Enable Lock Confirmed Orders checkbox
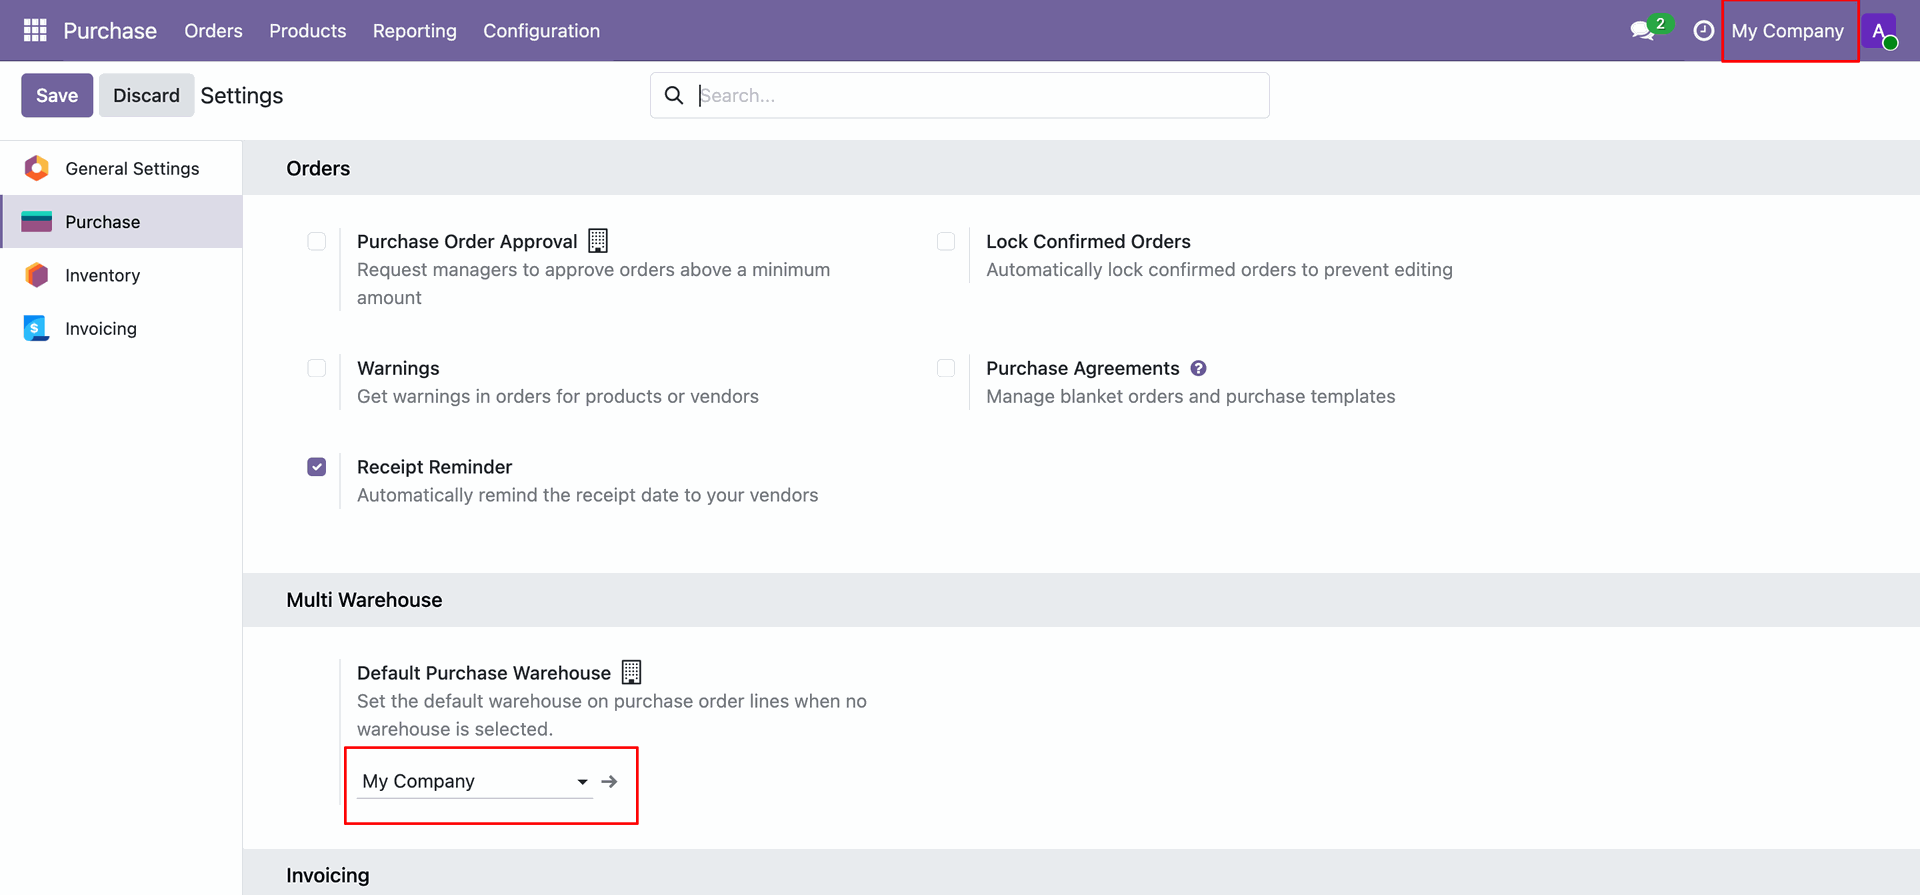Image resolution: width=1920 pixels, height=895 pixels. tap(946, 241)
